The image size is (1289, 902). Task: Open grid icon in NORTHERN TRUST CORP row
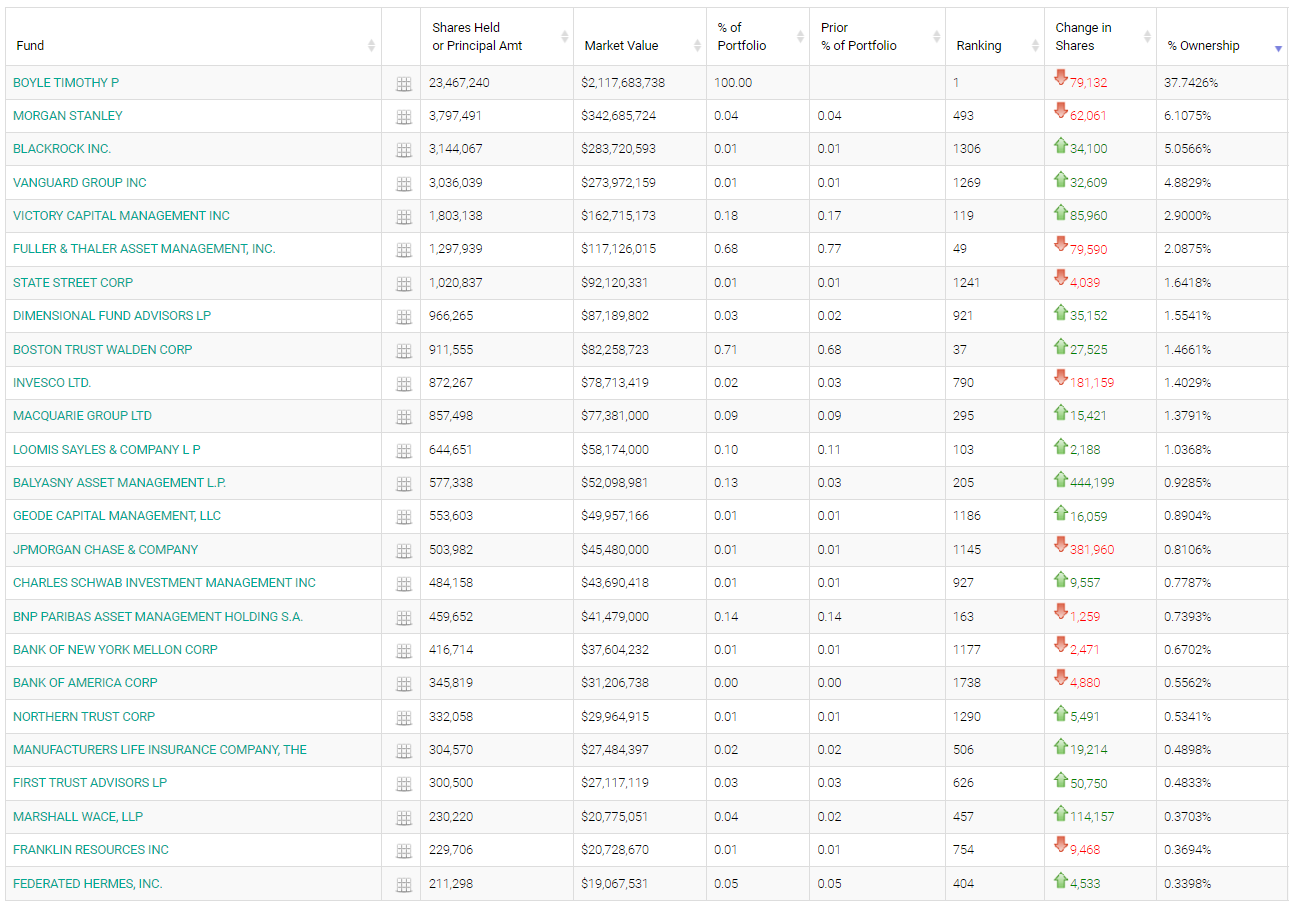(404, 718)
